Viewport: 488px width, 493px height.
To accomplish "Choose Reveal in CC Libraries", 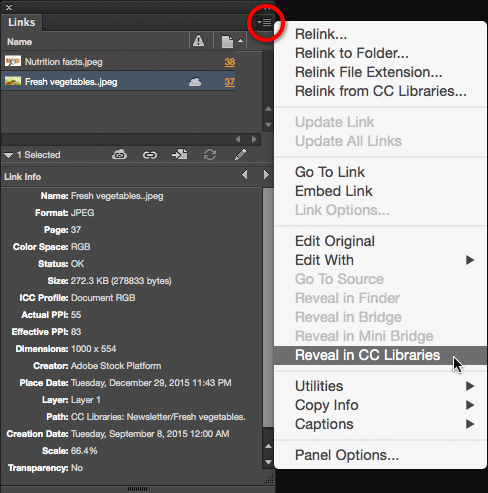I will click(380, 355).
